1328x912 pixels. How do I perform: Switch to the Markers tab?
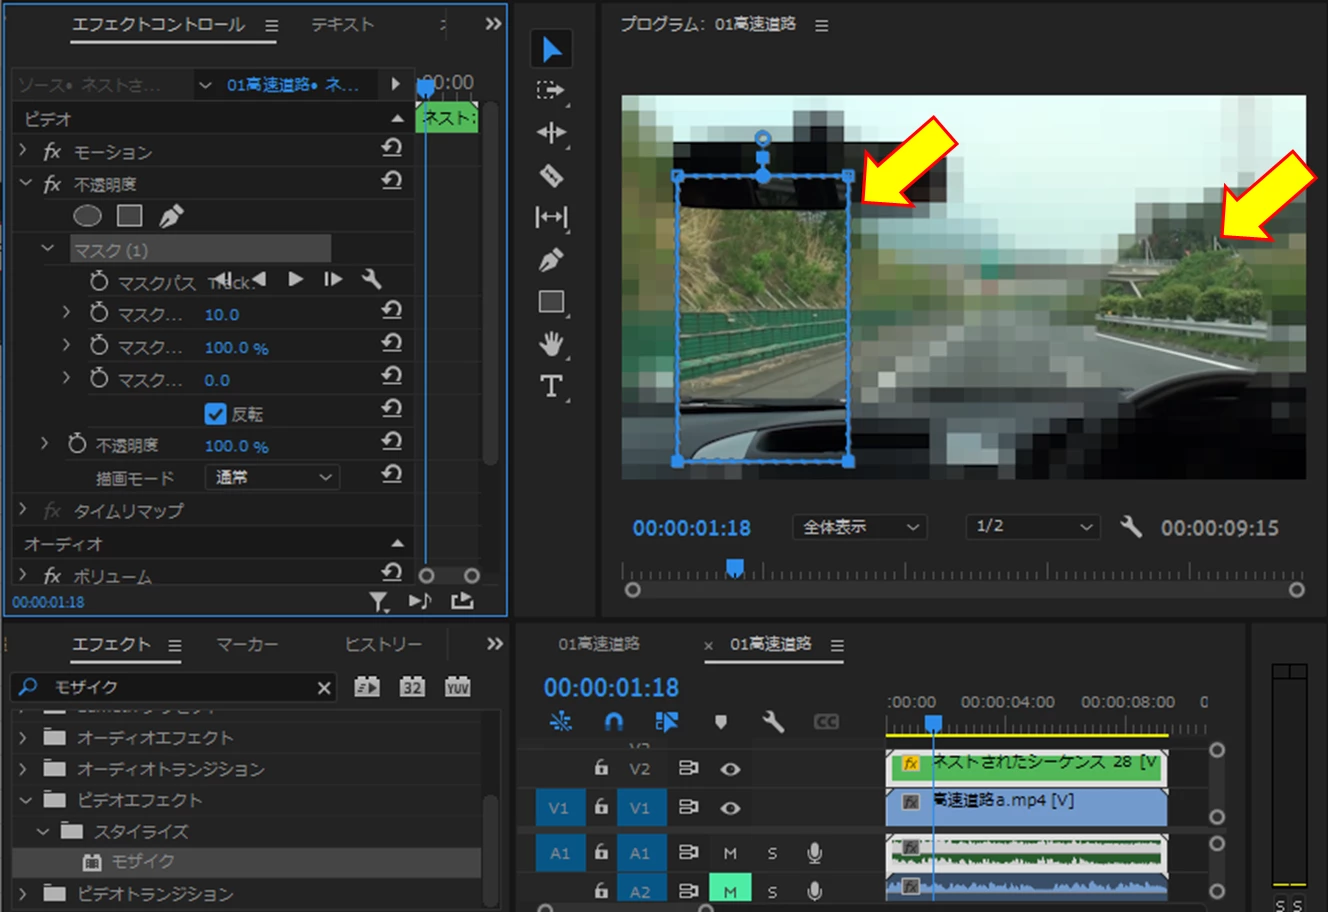pyautogui.click(x=247, y=645)
